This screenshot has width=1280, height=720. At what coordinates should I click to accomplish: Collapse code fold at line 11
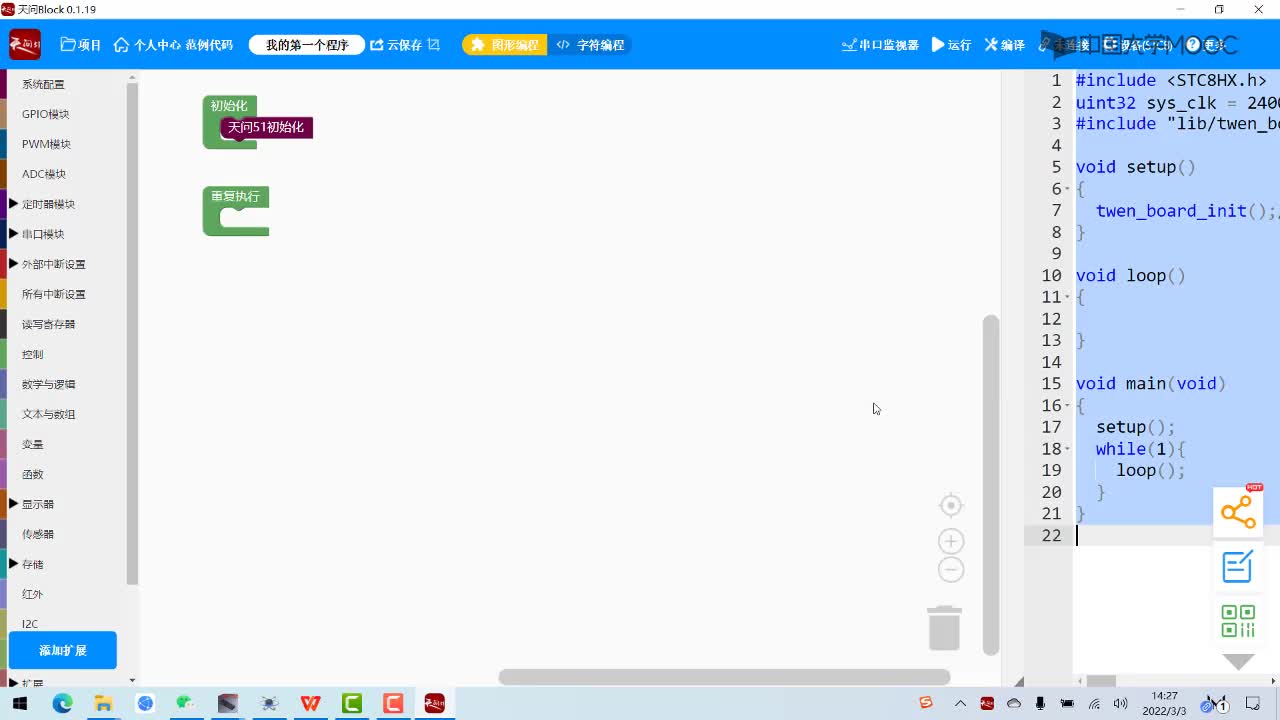coord(1067,297)
